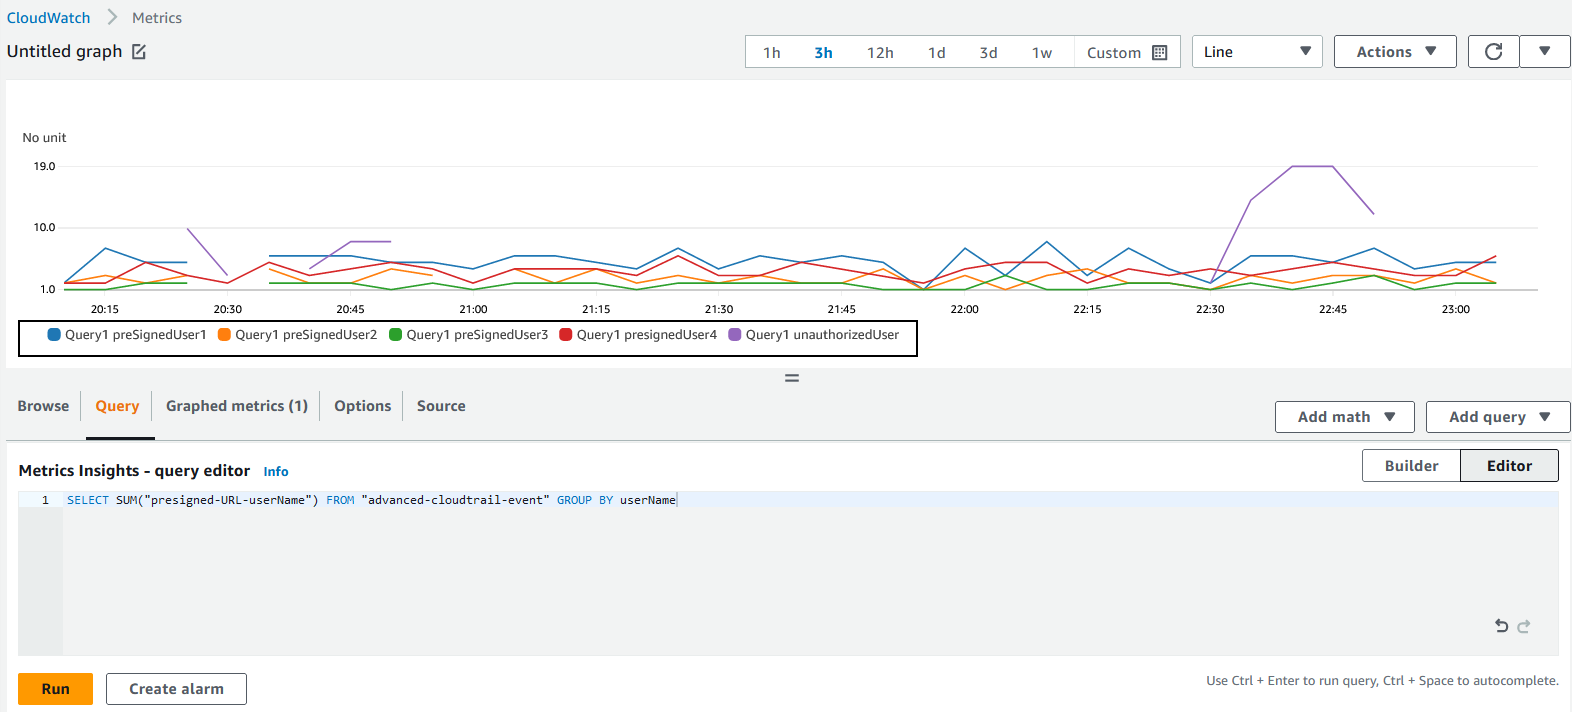This screenshot has height=712, width=1572.
Task: Refresh the graph with the reload icon
Action: (1493, 52)
